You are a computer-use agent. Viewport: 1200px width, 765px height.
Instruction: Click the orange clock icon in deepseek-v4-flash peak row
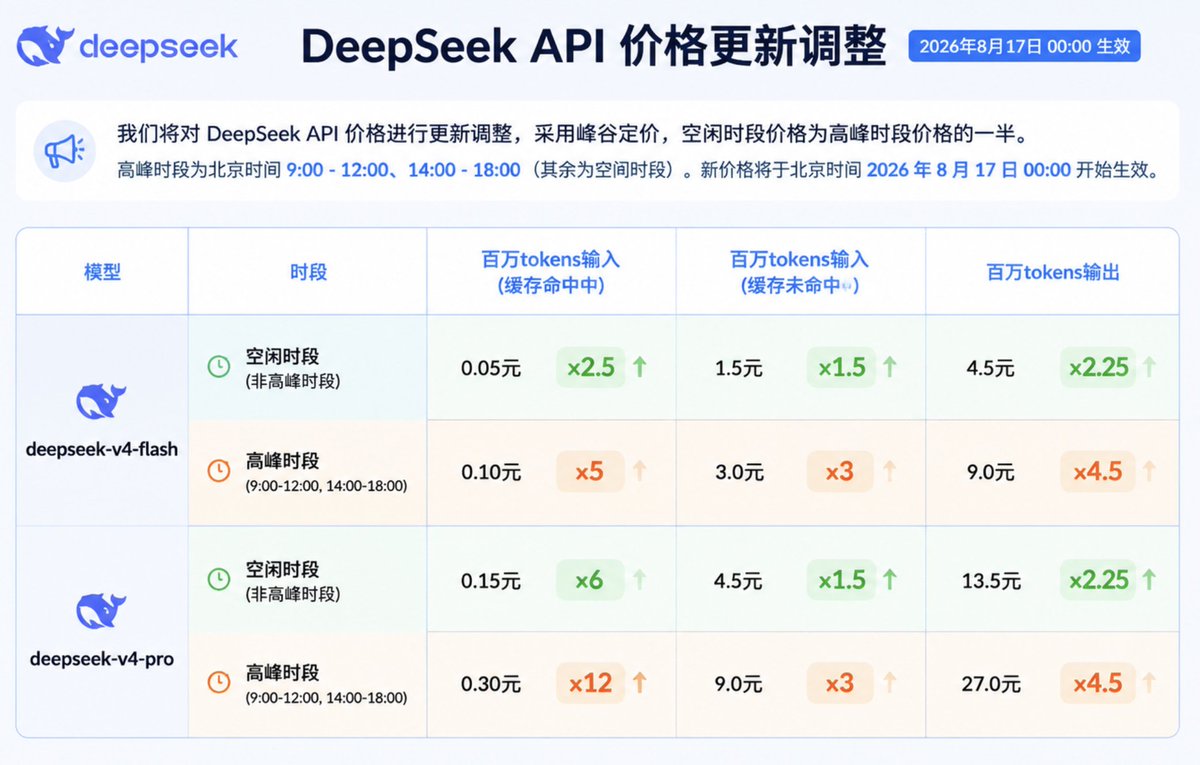(218, 471)
